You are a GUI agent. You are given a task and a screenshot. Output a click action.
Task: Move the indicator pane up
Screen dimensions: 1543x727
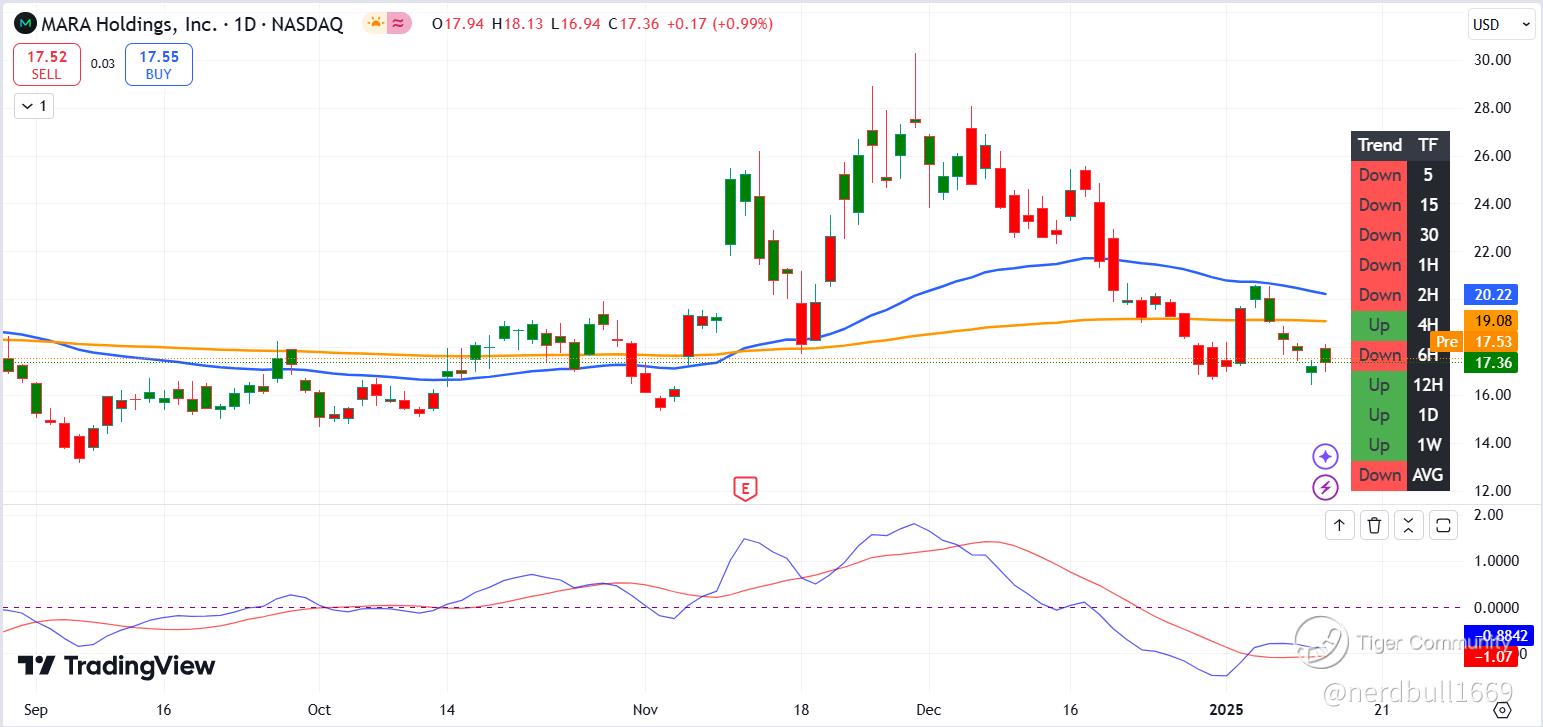point(1339,525)
